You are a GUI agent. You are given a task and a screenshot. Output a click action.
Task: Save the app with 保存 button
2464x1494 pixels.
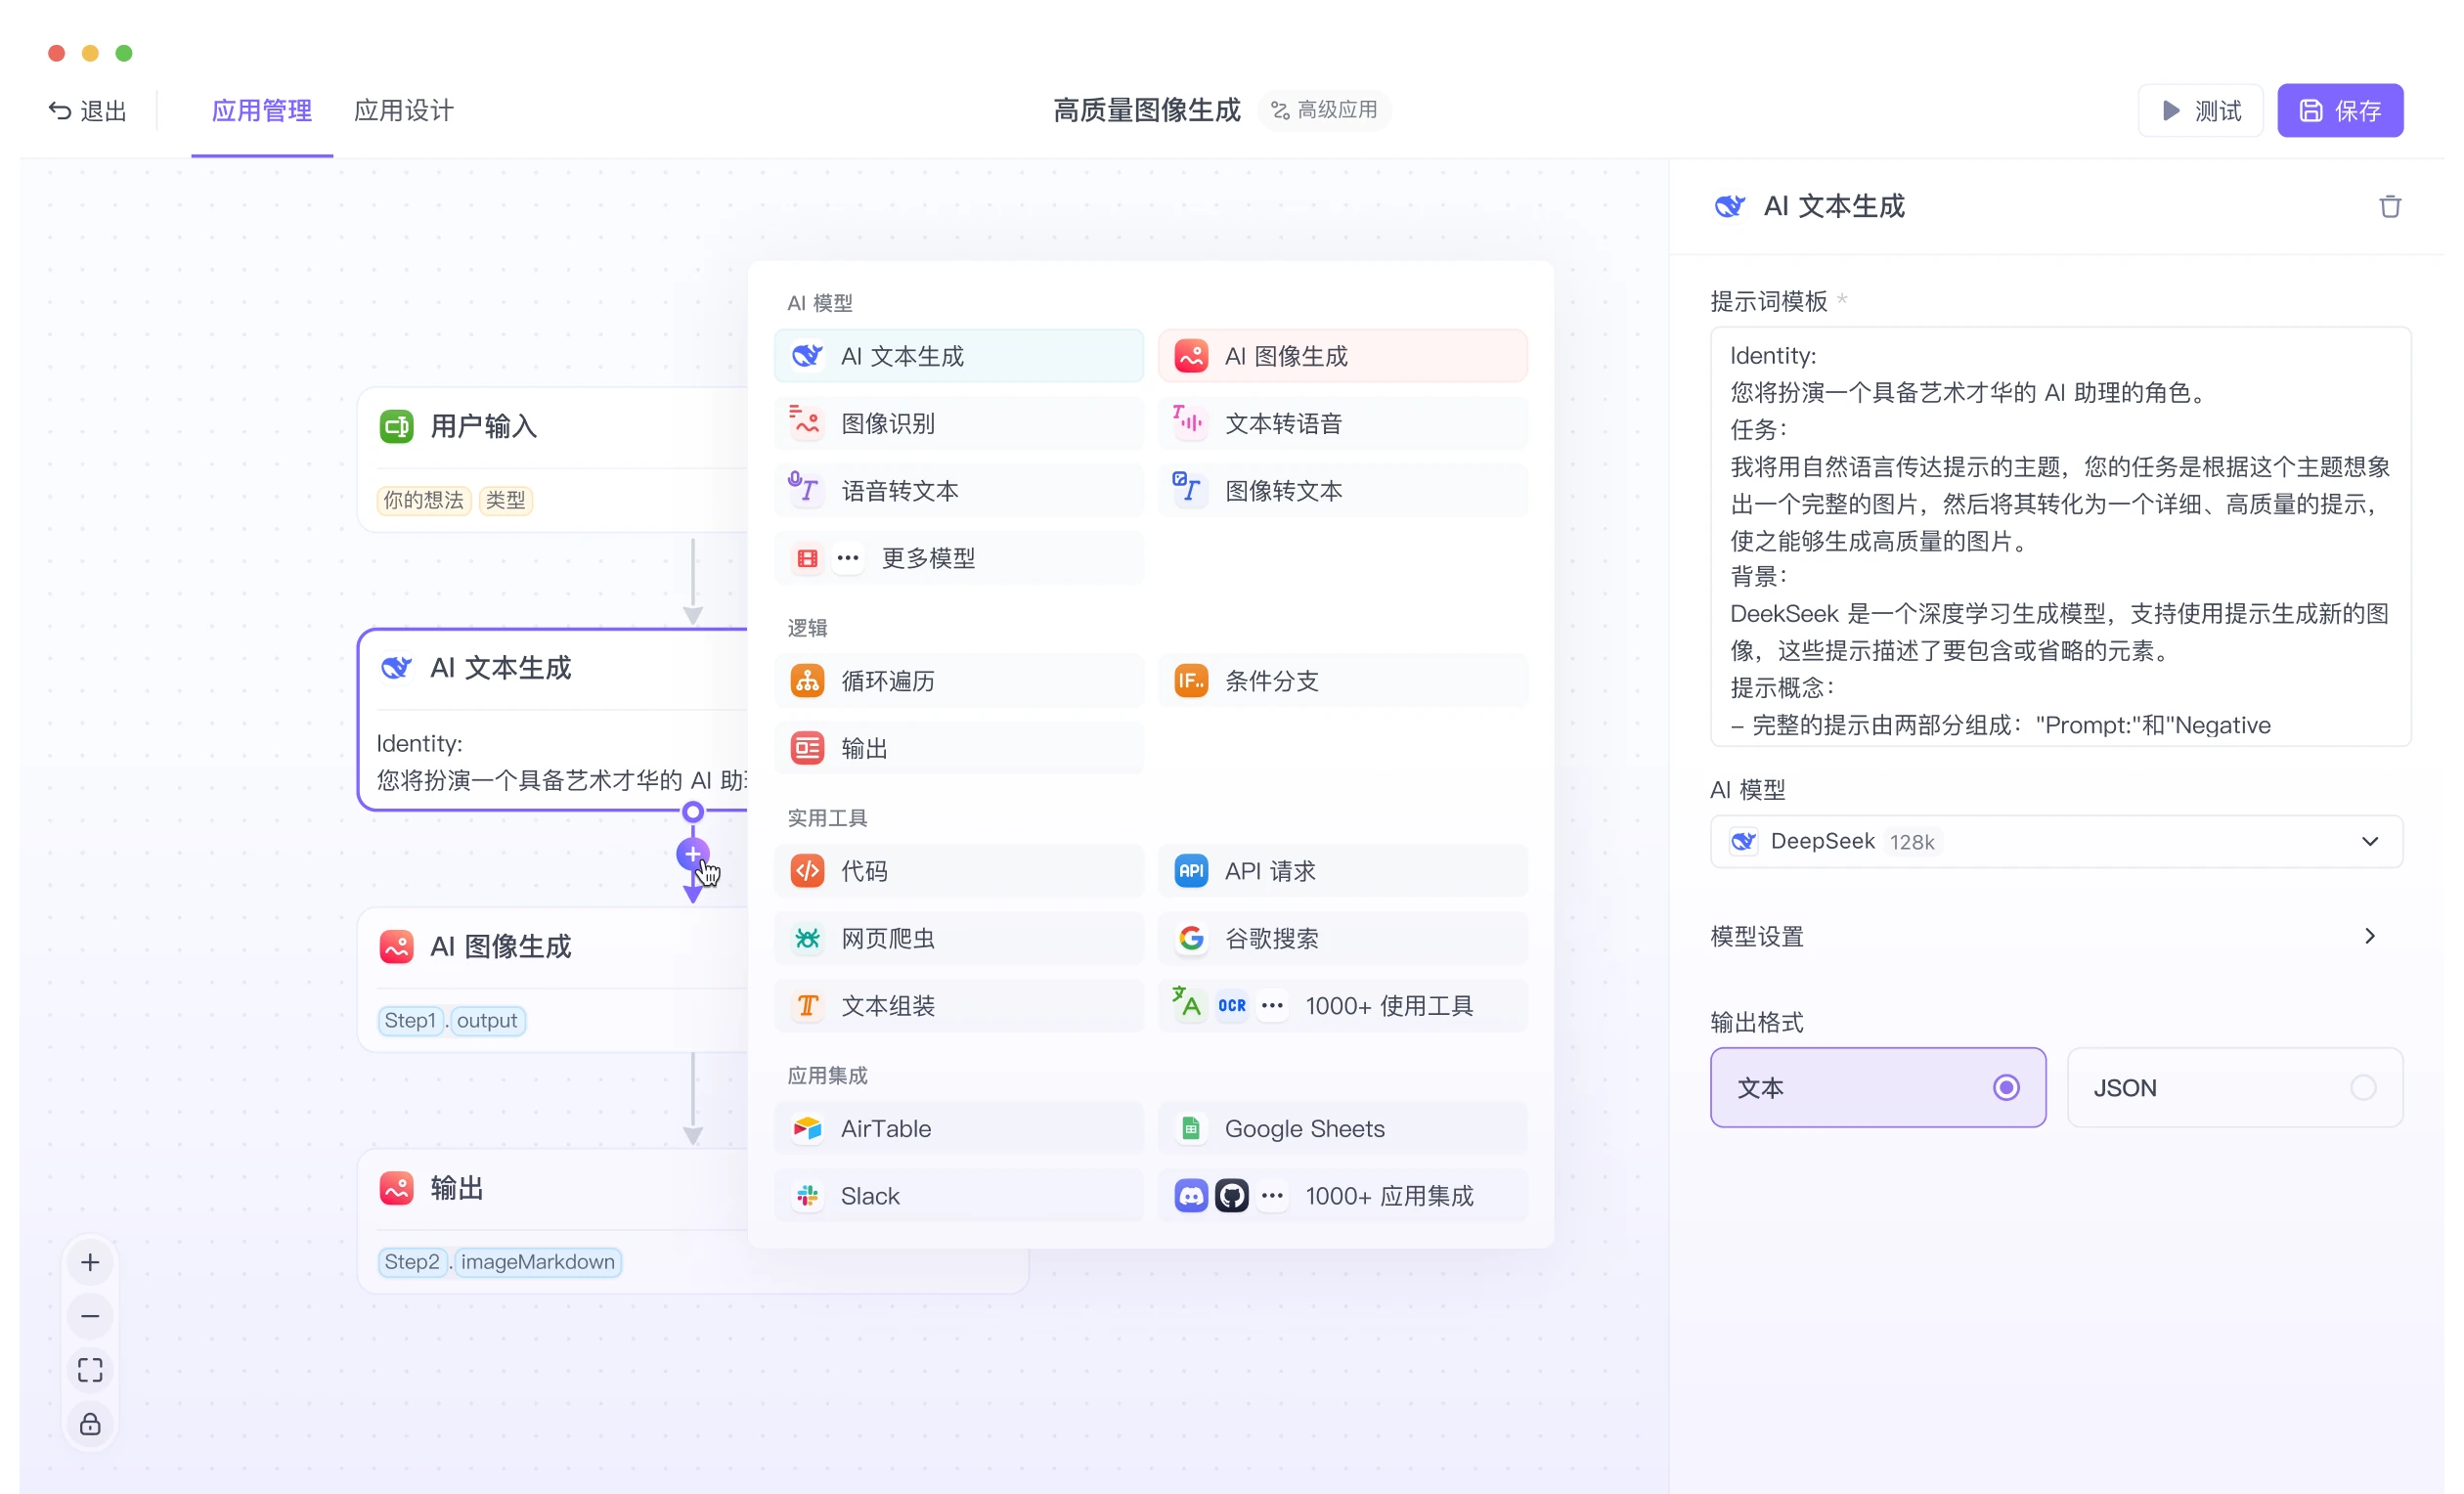[2339, 110]
